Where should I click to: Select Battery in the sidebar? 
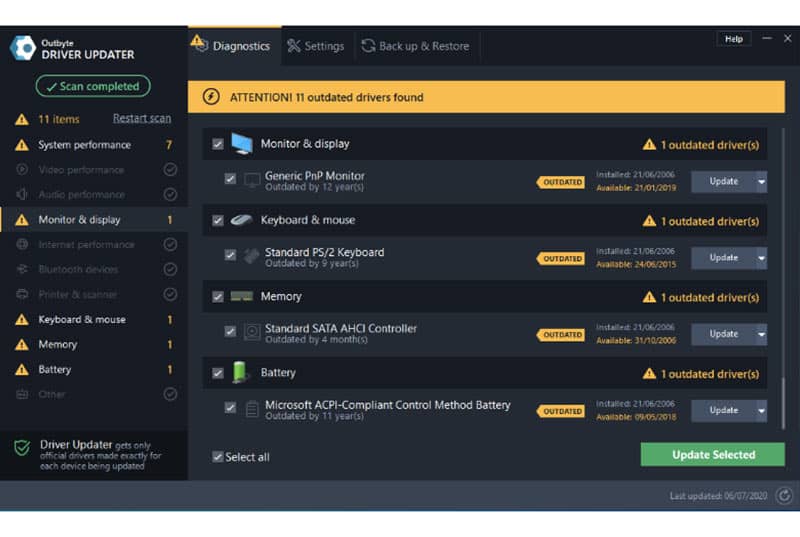point(94,370)
